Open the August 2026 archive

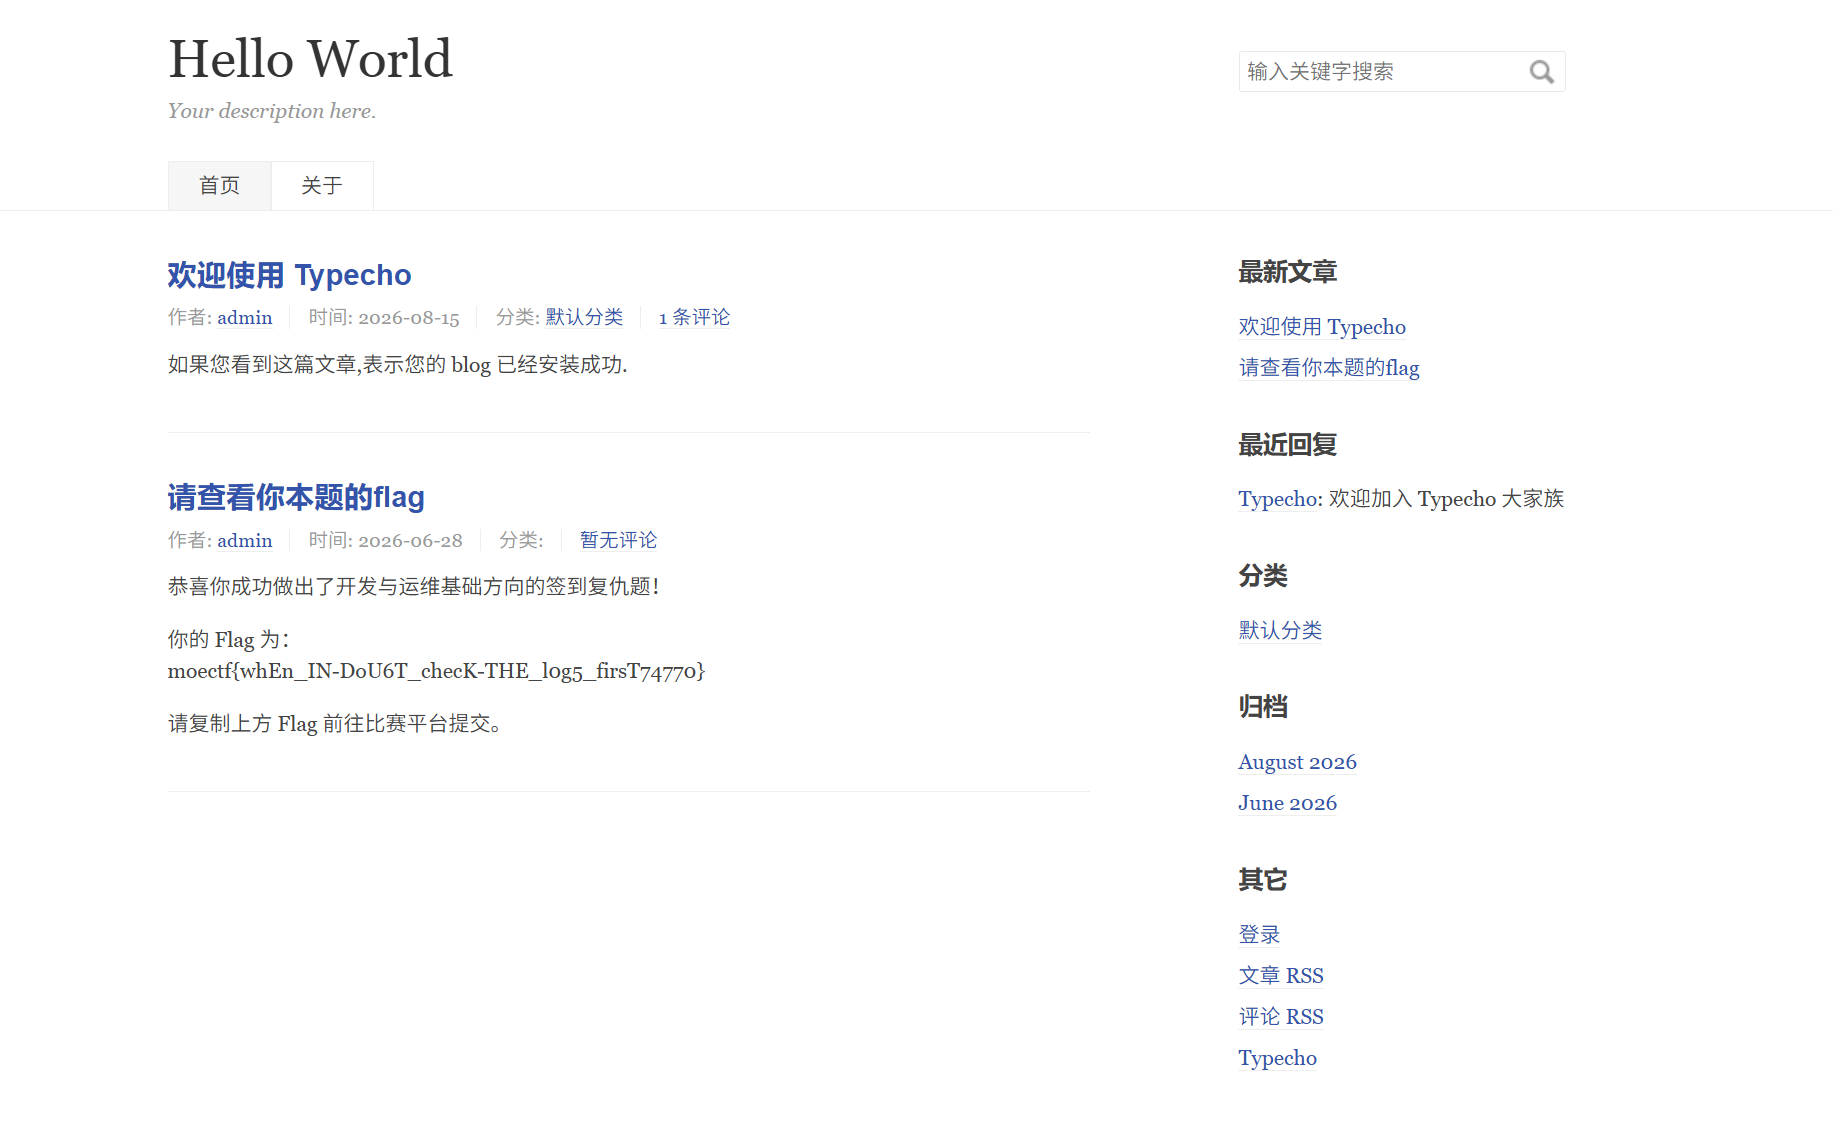tap(1297, 762)
